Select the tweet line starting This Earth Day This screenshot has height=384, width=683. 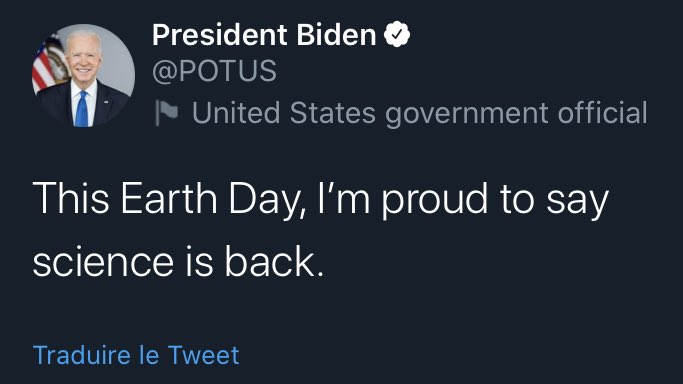pyautogui.click(x=320, y=200)
